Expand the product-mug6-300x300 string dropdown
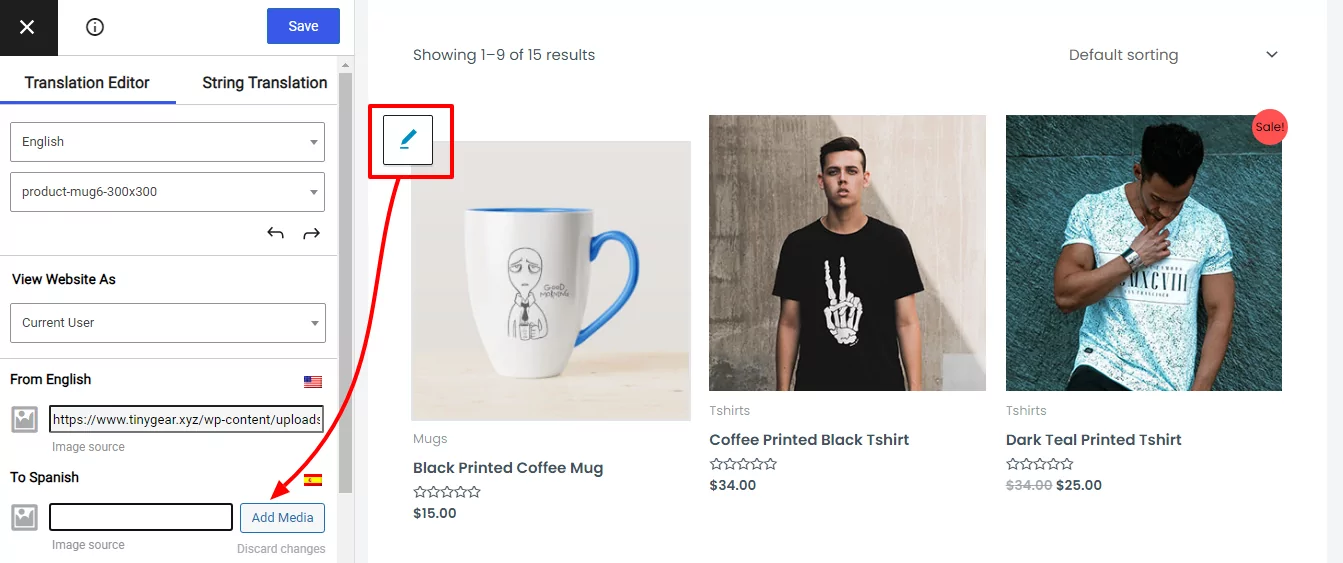This screenshot has width=1343, height=563. [167, 192]
